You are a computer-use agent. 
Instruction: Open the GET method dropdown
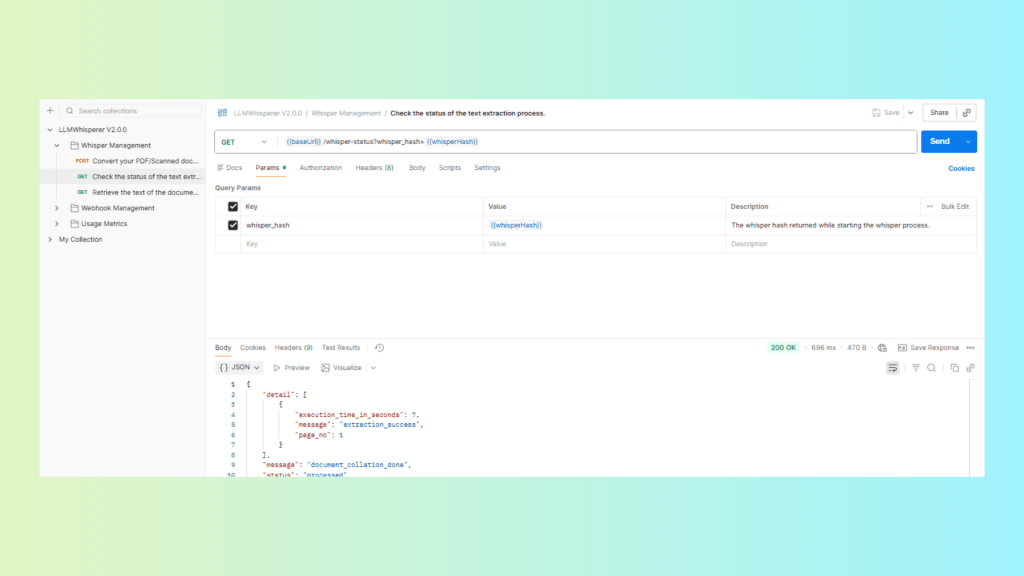(x=245, y=142)
